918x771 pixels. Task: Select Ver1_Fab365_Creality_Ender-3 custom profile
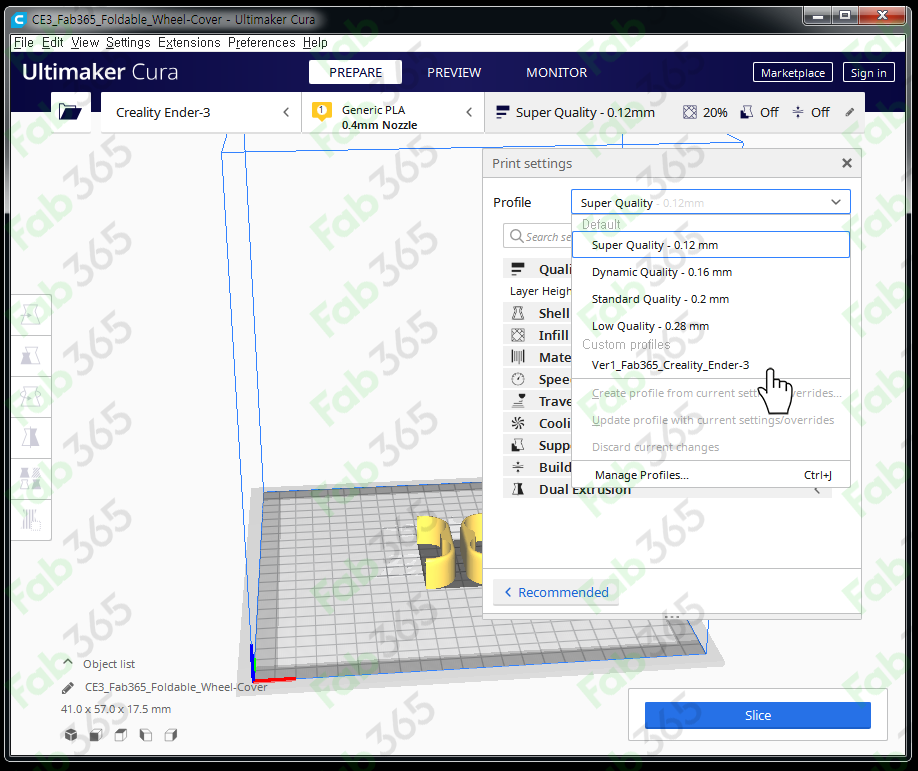[x=711, y=365]
